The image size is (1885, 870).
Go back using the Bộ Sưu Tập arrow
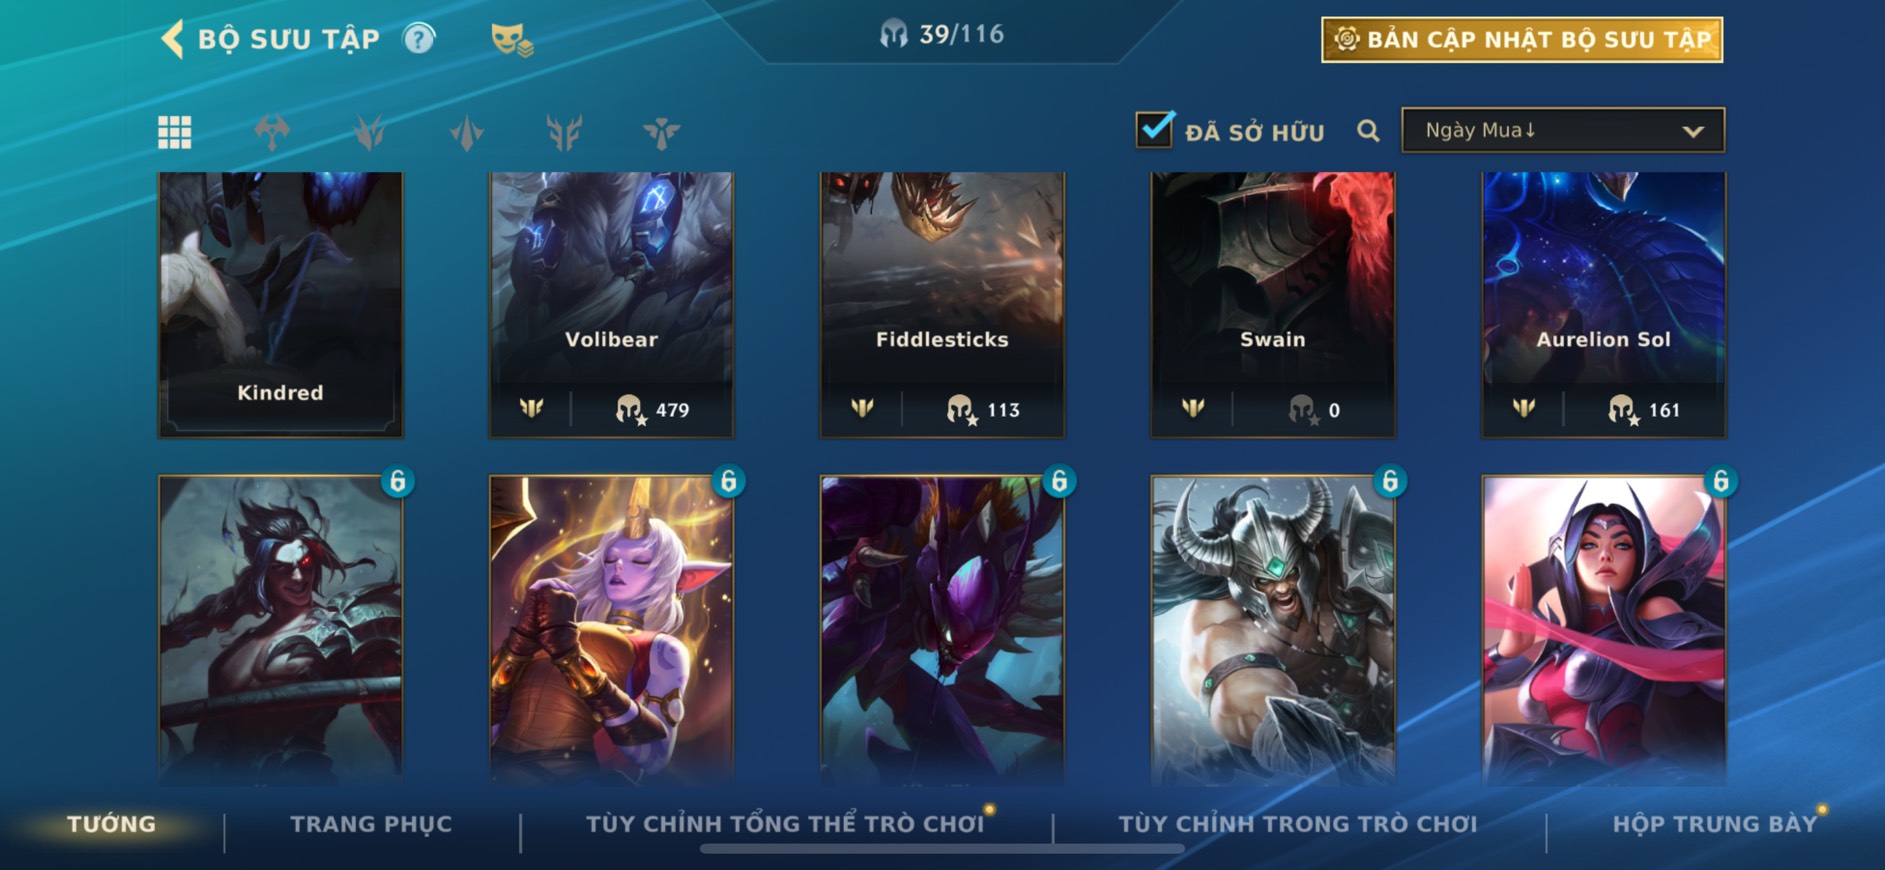(x=172, y=39)
